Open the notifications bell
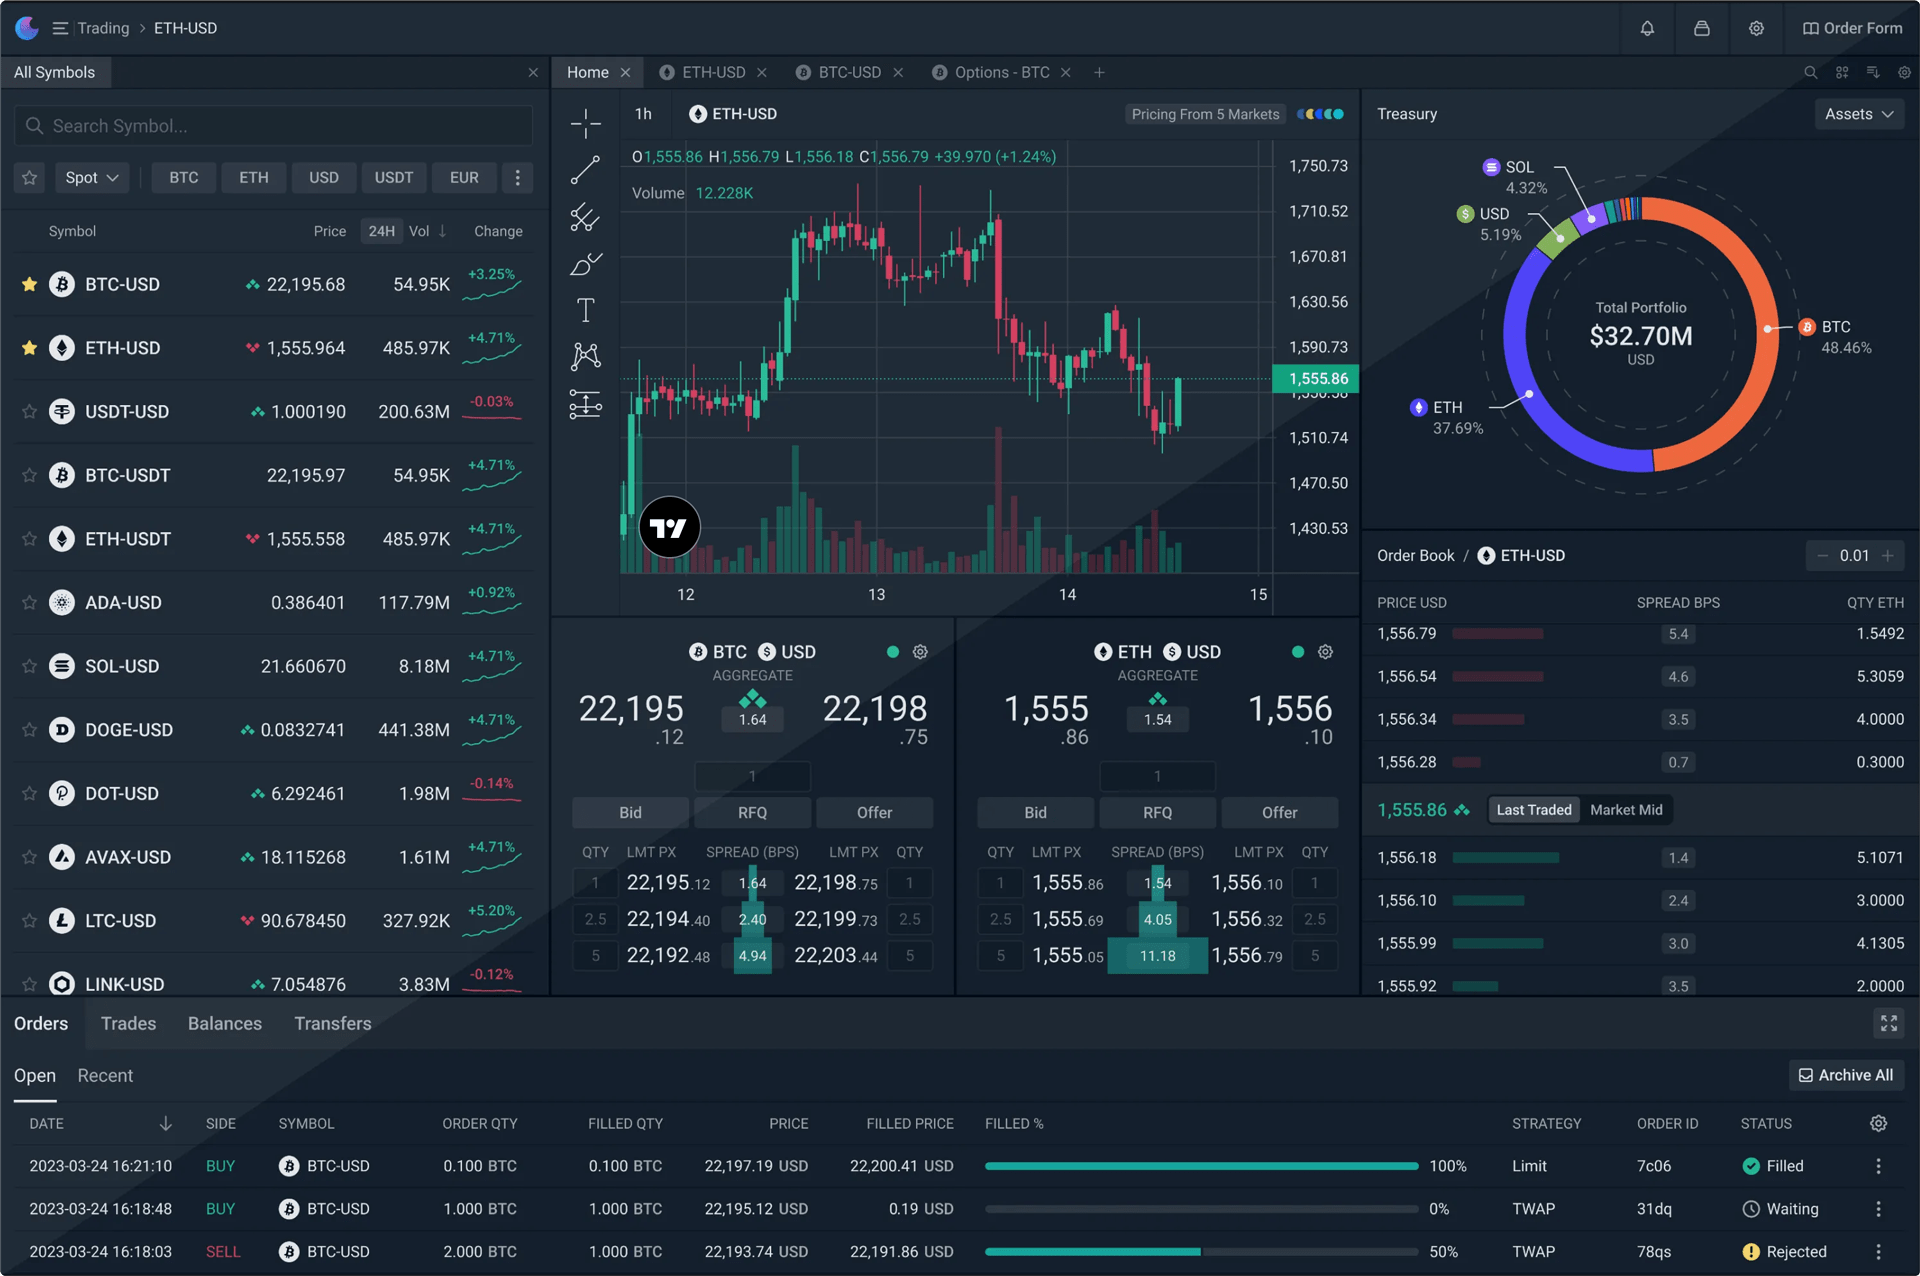 1647,28
